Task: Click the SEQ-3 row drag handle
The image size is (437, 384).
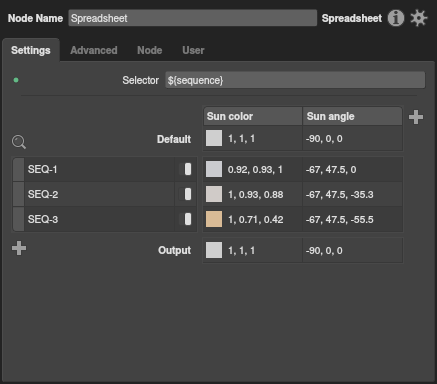Action: click(18, 219)
